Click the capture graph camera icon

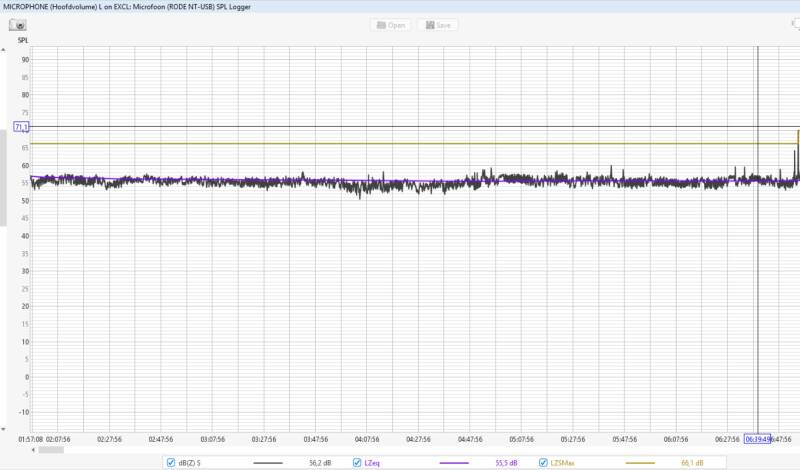coord(20,24)
